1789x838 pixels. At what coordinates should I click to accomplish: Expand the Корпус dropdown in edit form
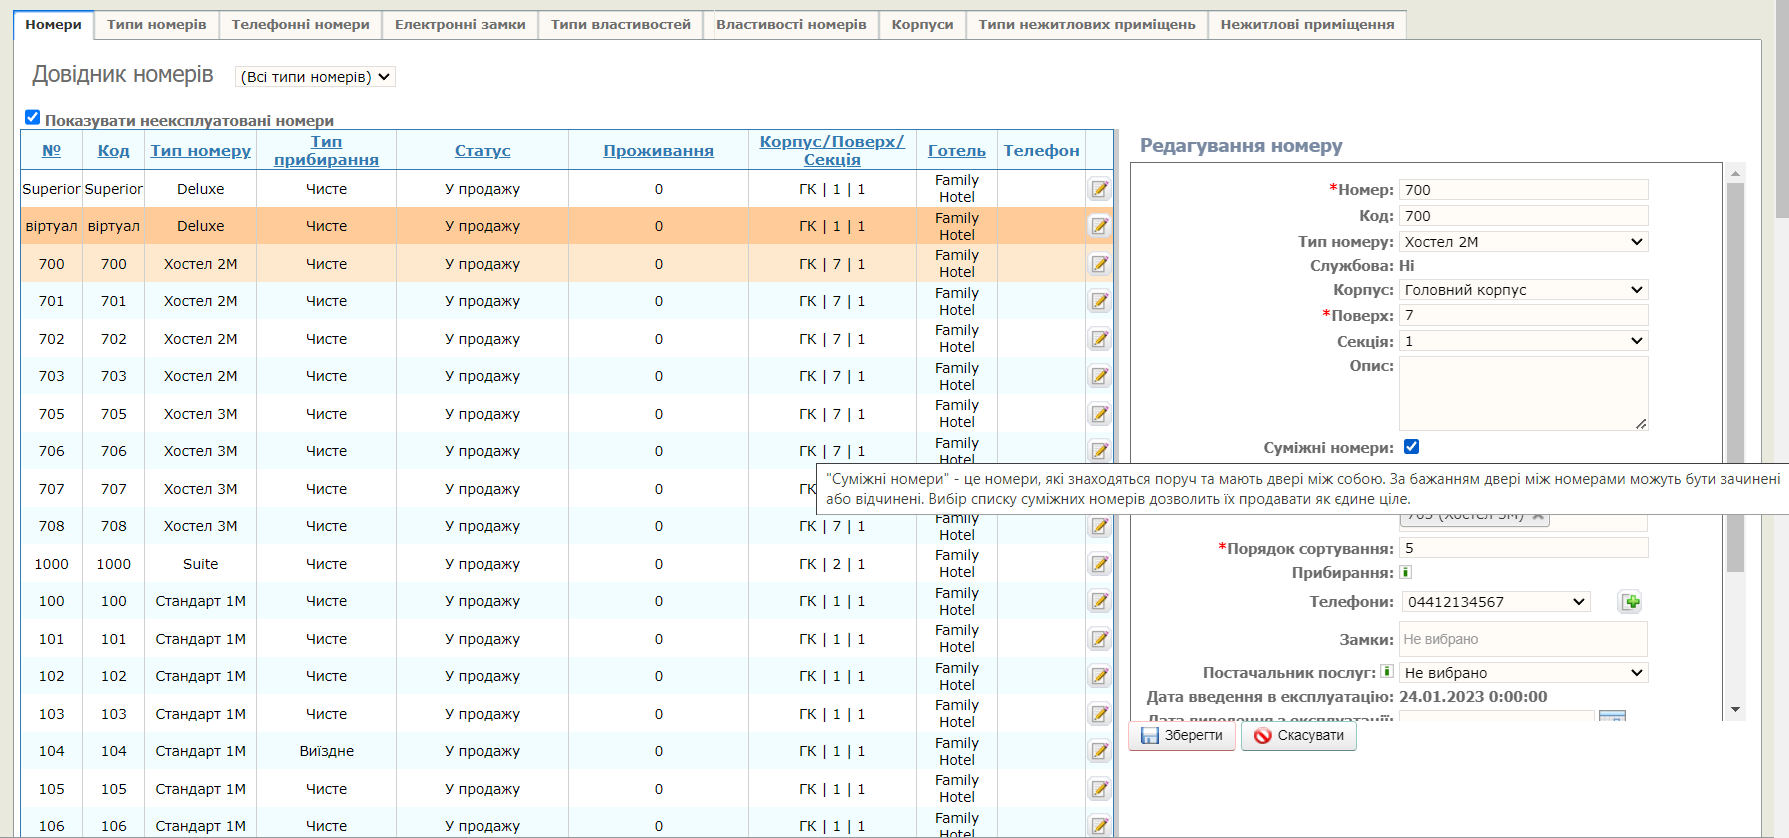(x=1522, y=290)
